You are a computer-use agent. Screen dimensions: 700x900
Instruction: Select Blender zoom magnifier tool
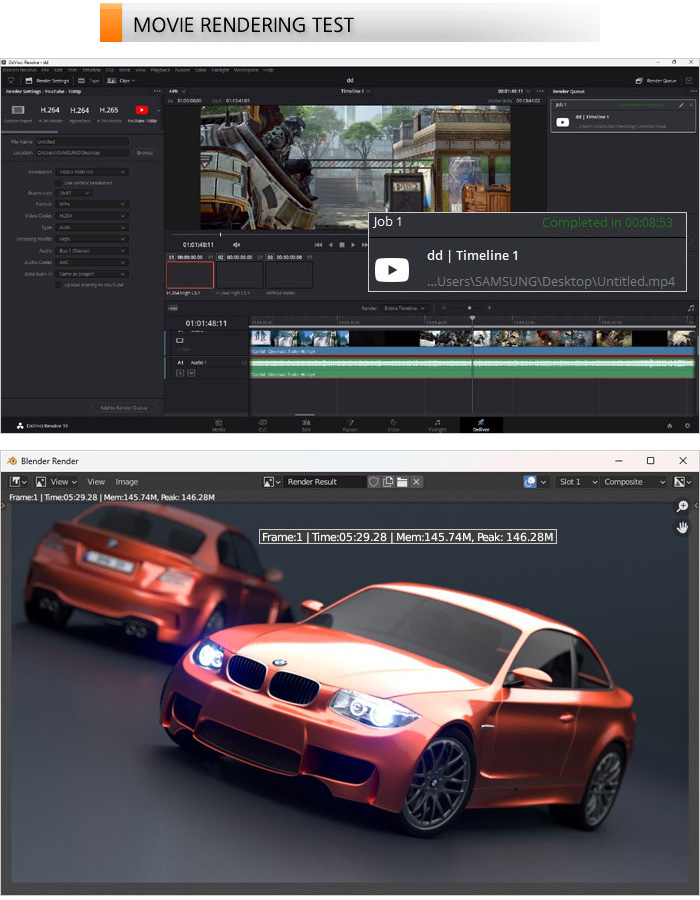tap(682, 506)
